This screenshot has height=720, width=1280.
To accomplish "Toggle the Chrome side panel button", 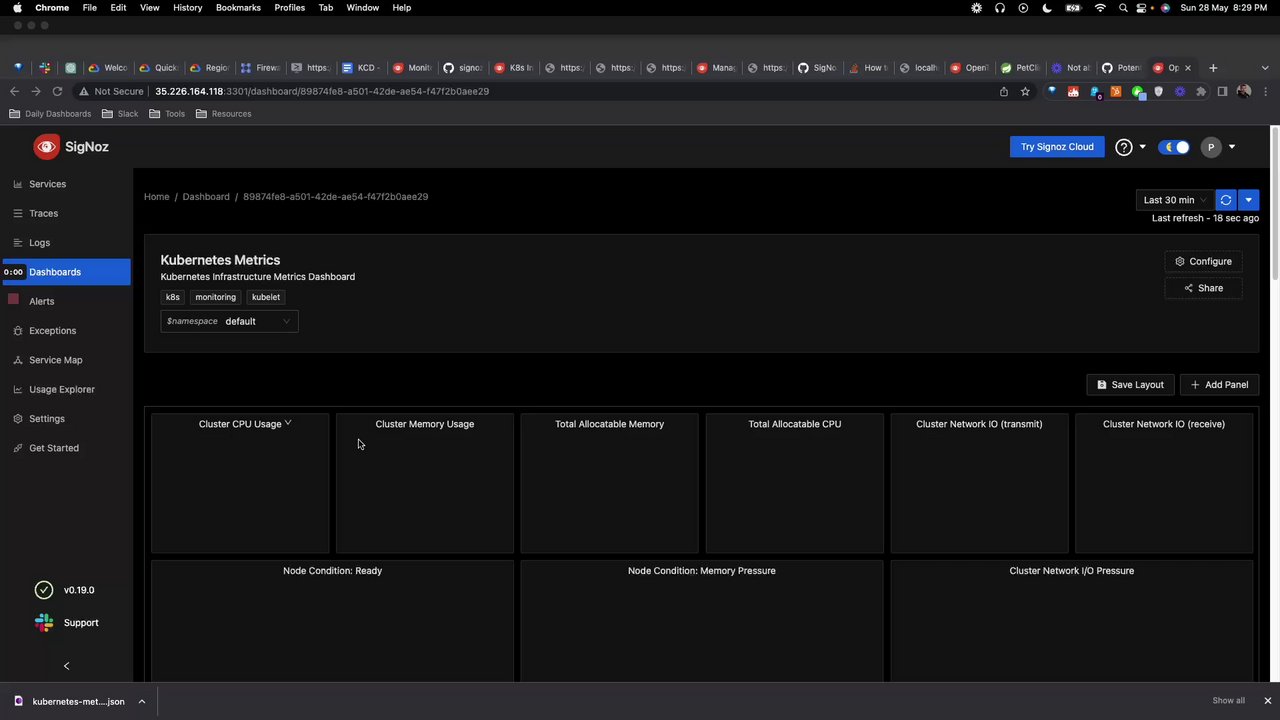I will [x=1222, y=91].
